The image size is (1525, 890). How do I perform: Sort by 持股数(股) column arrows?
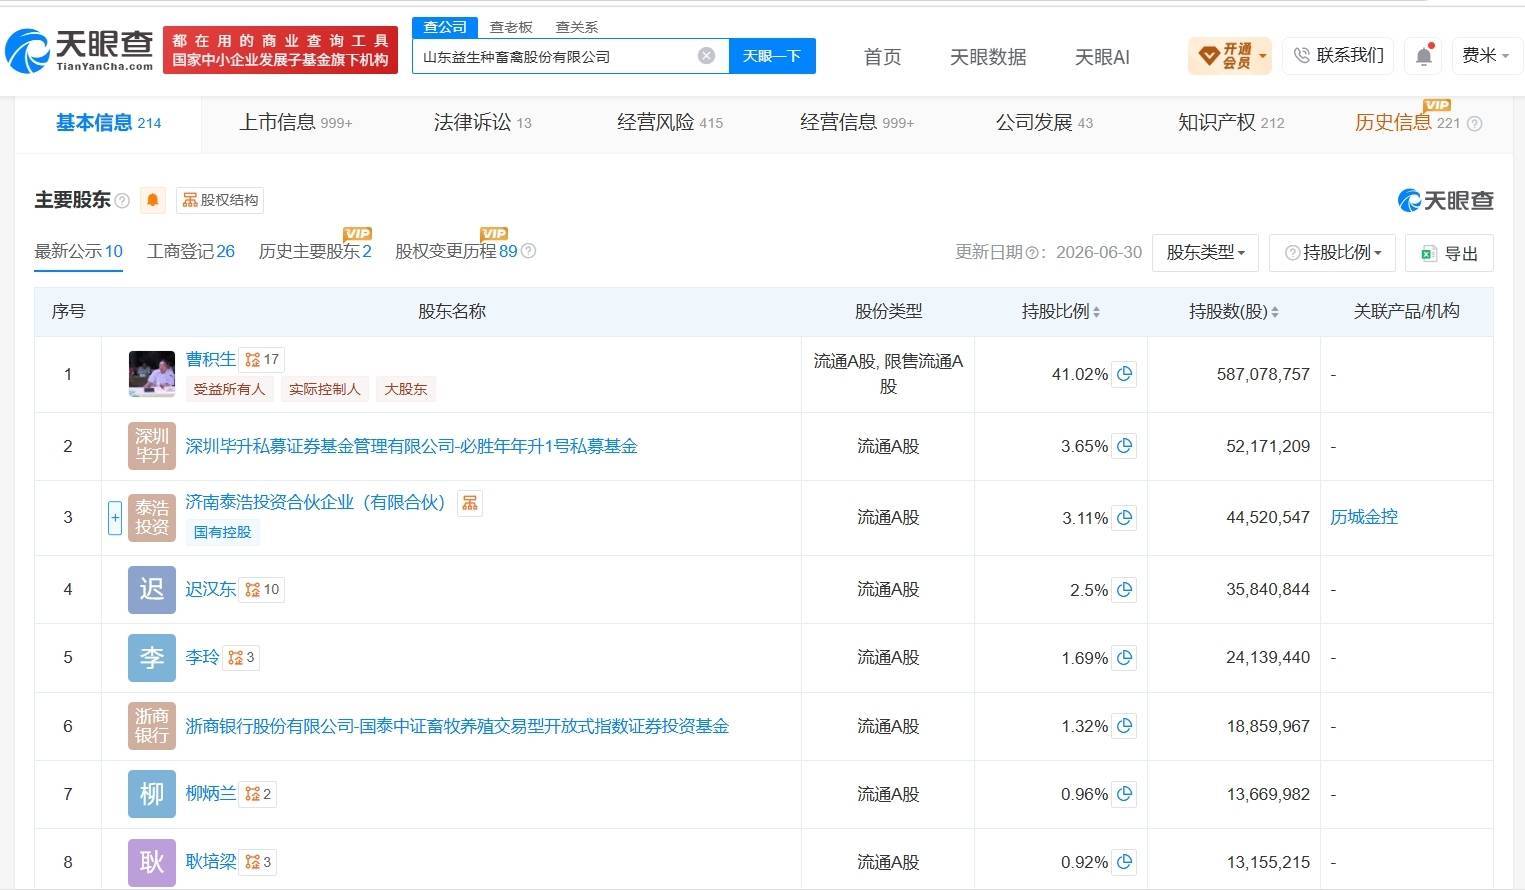pyautogui.click(x=1274, y=312)
